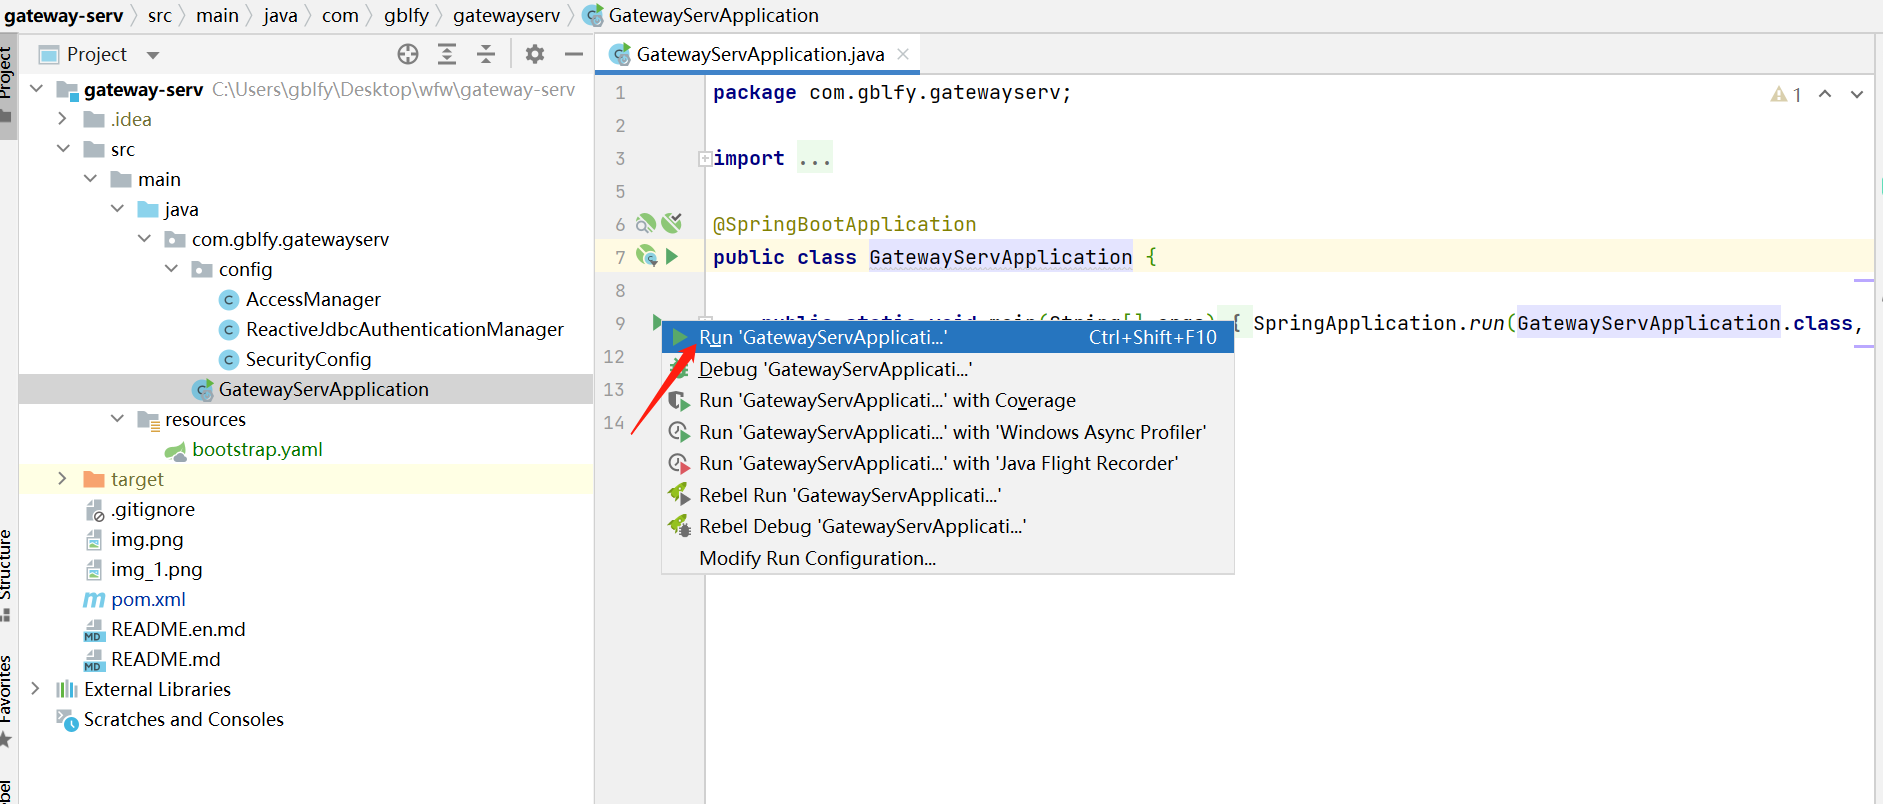The width and height of the screenshot is (1883, 804).
Task: Open the Project tool window side tab
Action: [7, 85]
